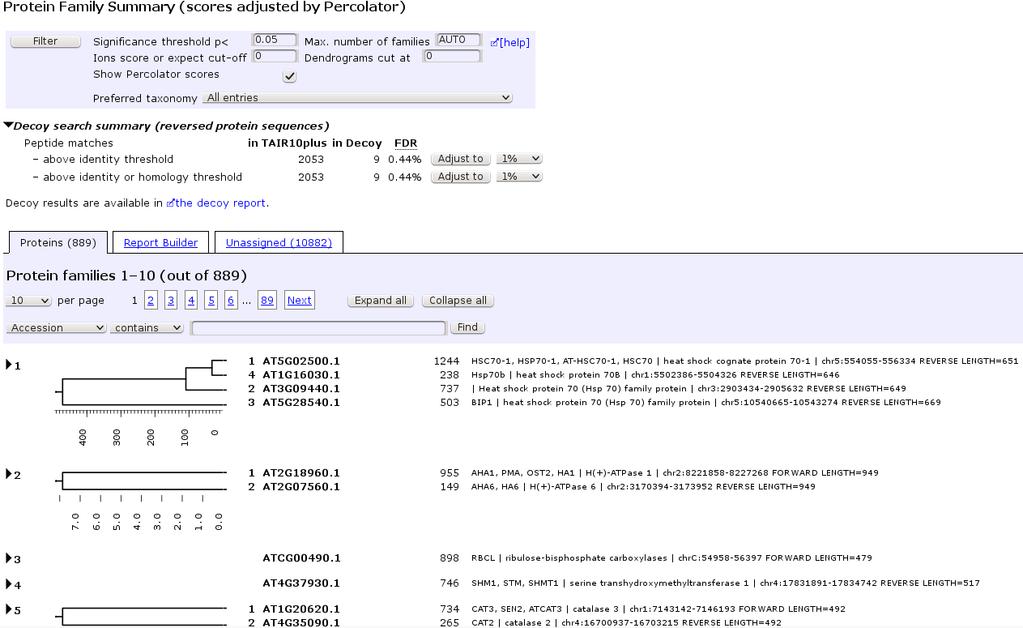Edit the Ions score cut-off field
Screen dimensions: 1023x628
(x=275, y=56)
